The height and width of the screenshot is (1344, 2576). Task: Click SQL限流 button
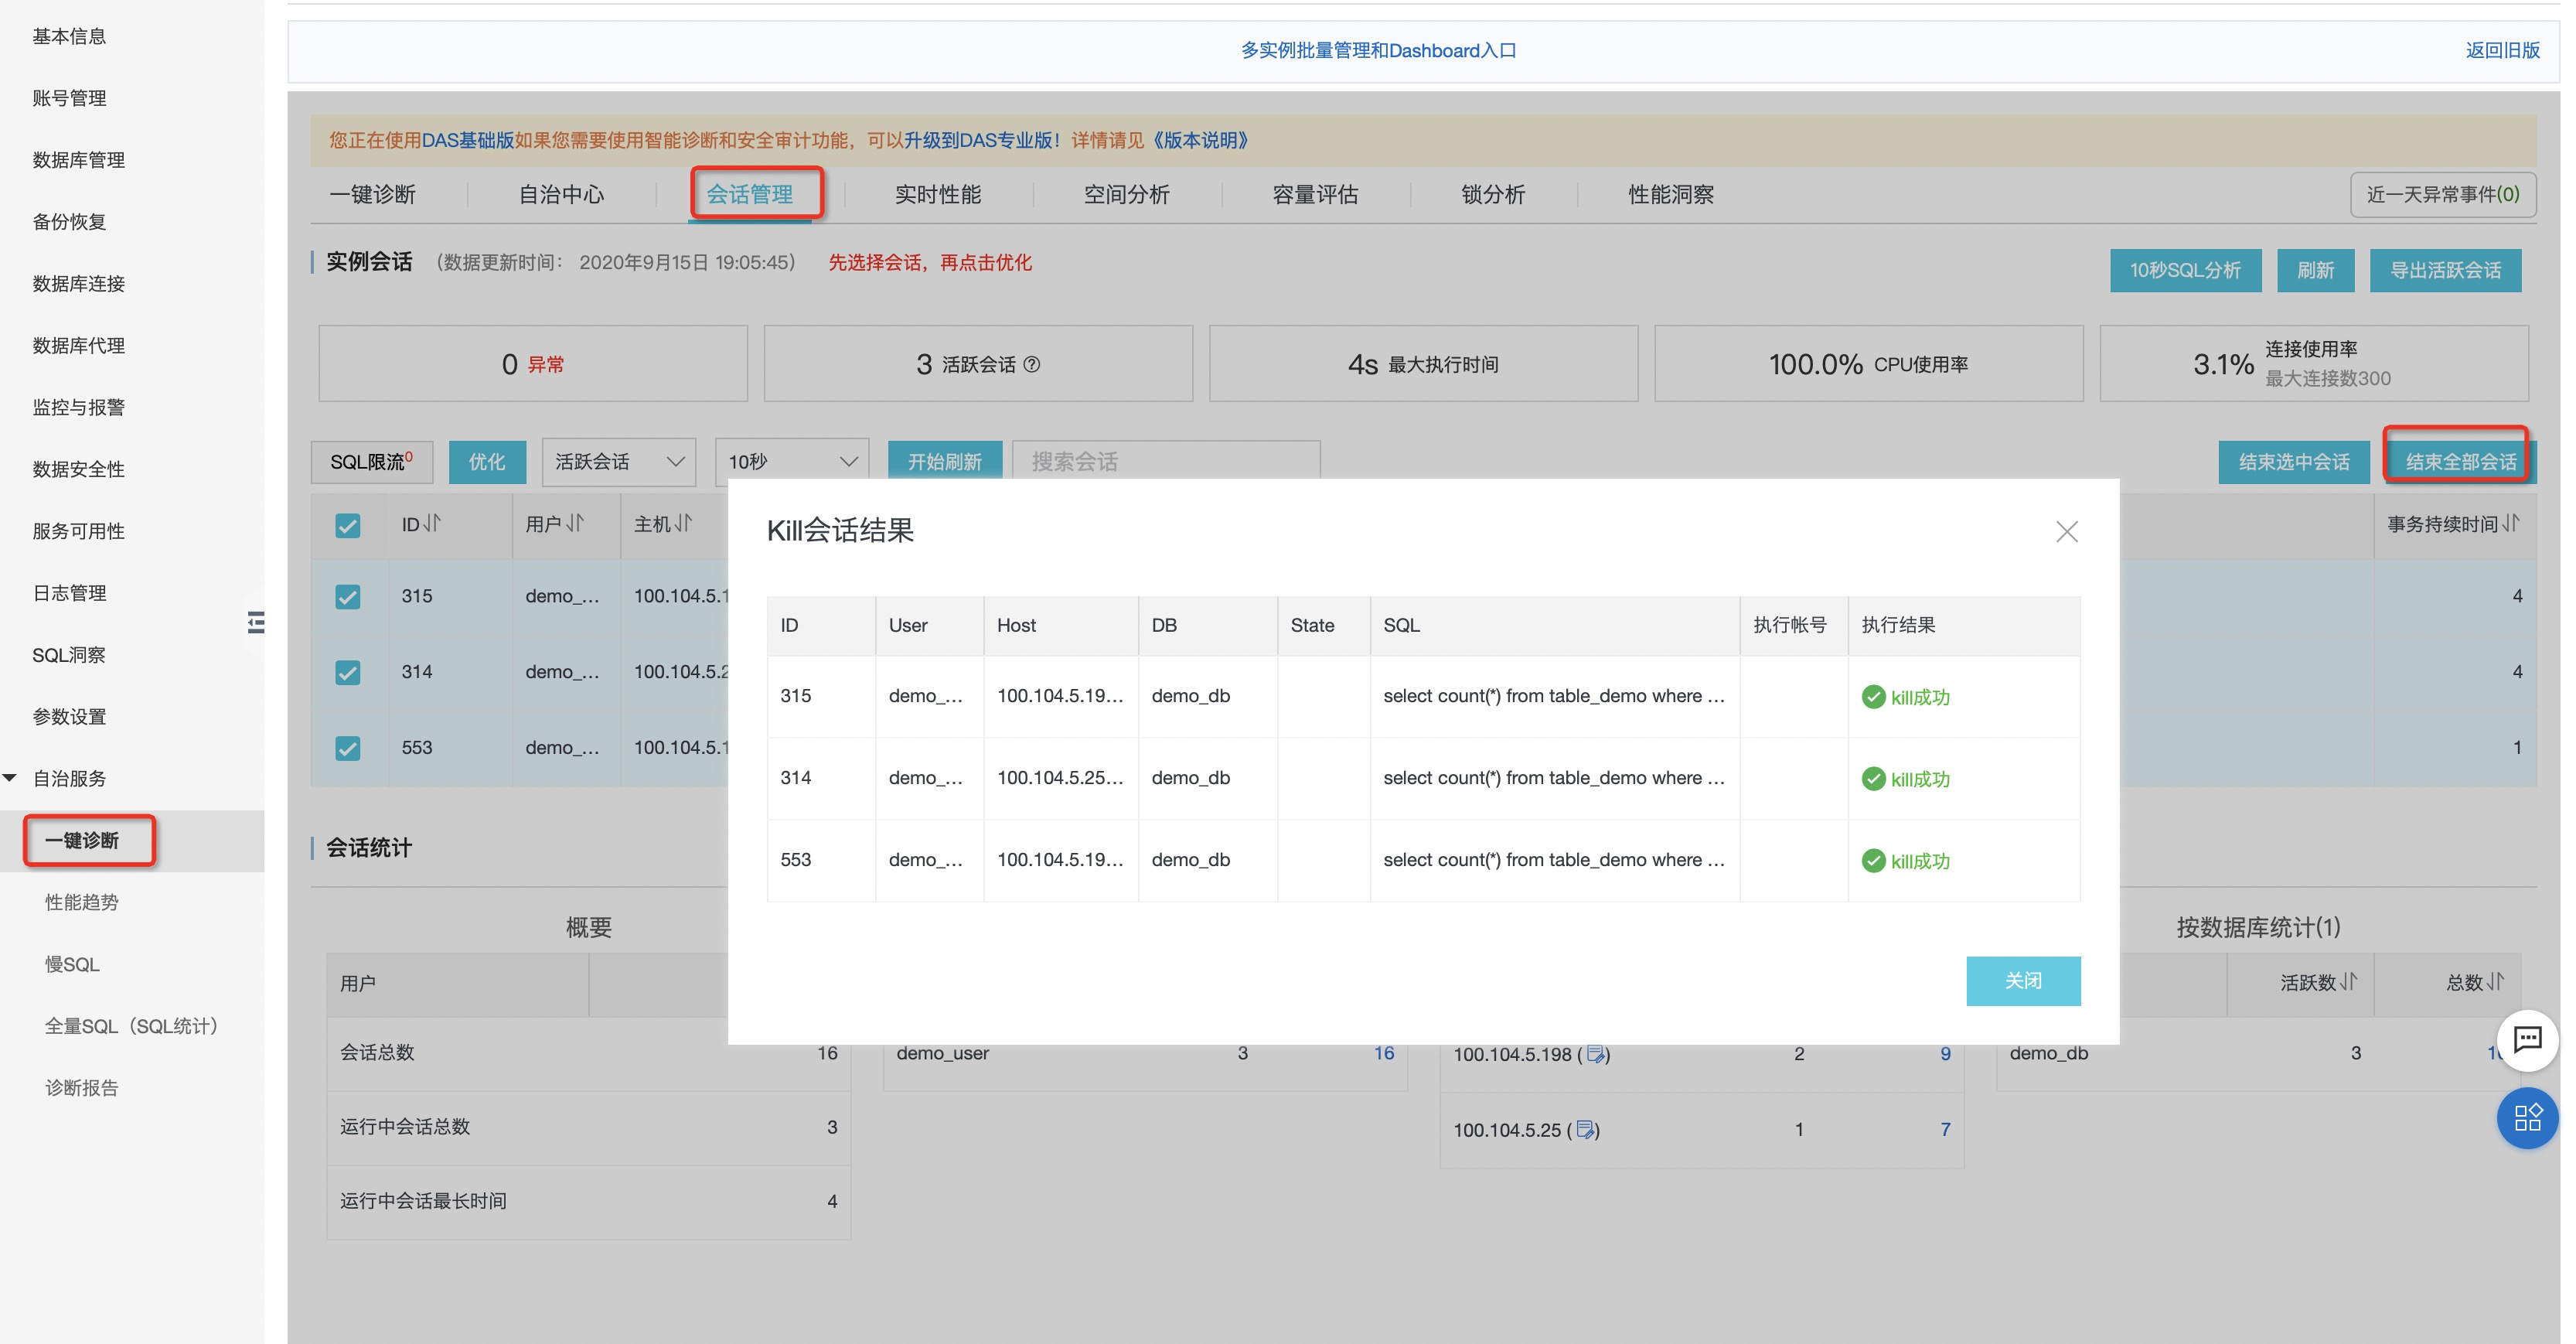pos(372,462)
